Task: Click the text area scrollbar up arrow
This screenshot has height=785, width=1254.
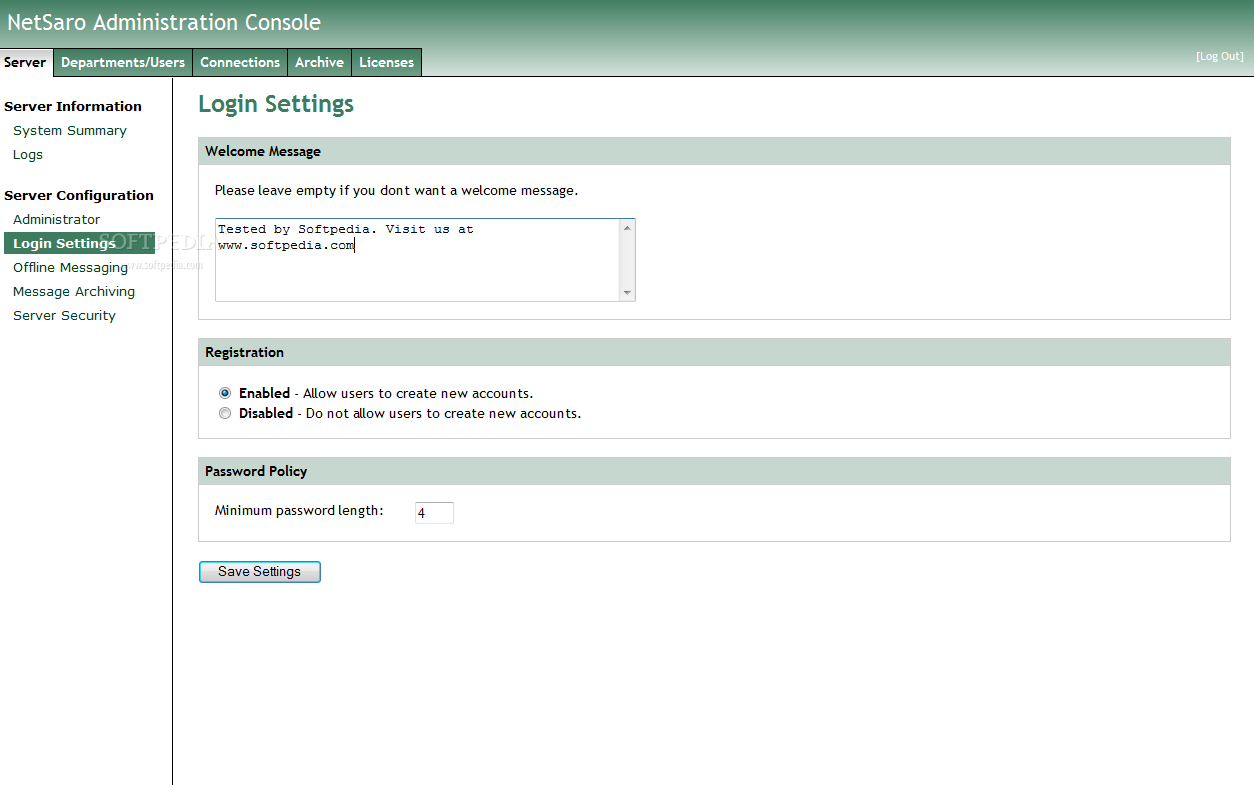Action: 627,227
